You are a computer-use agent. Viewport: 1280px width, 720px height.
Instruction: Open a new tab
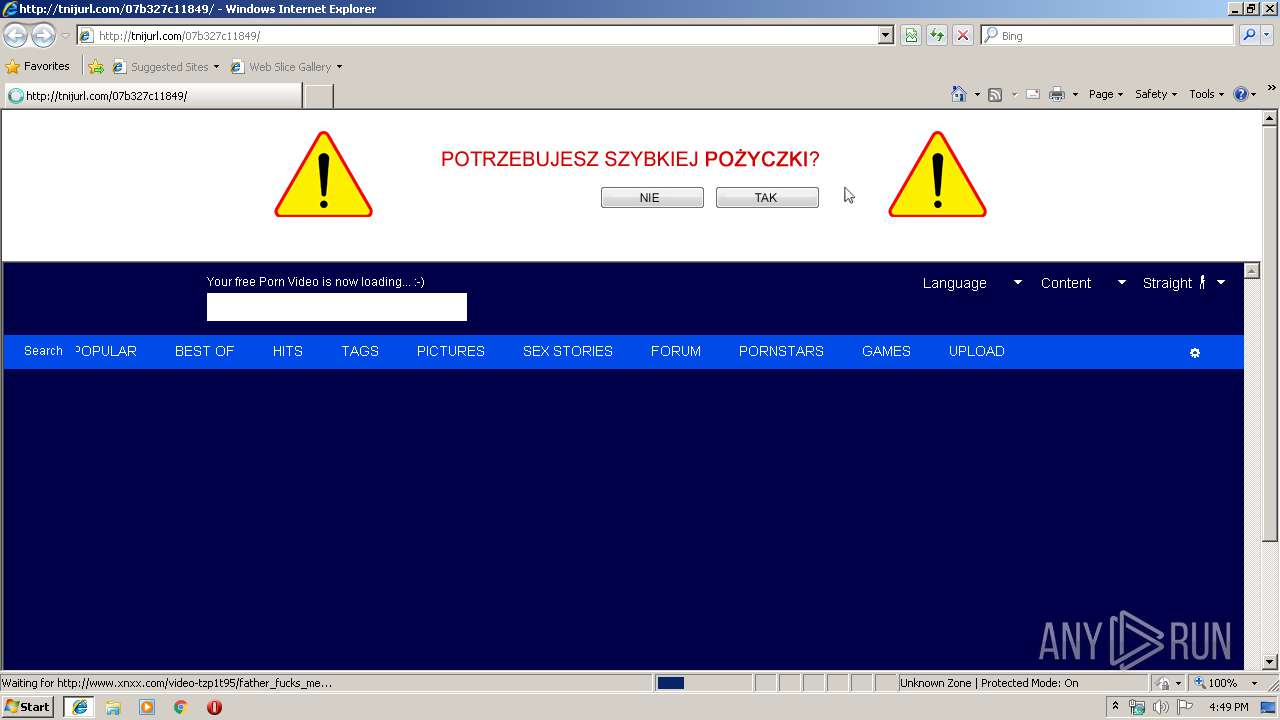pos(318,96)
